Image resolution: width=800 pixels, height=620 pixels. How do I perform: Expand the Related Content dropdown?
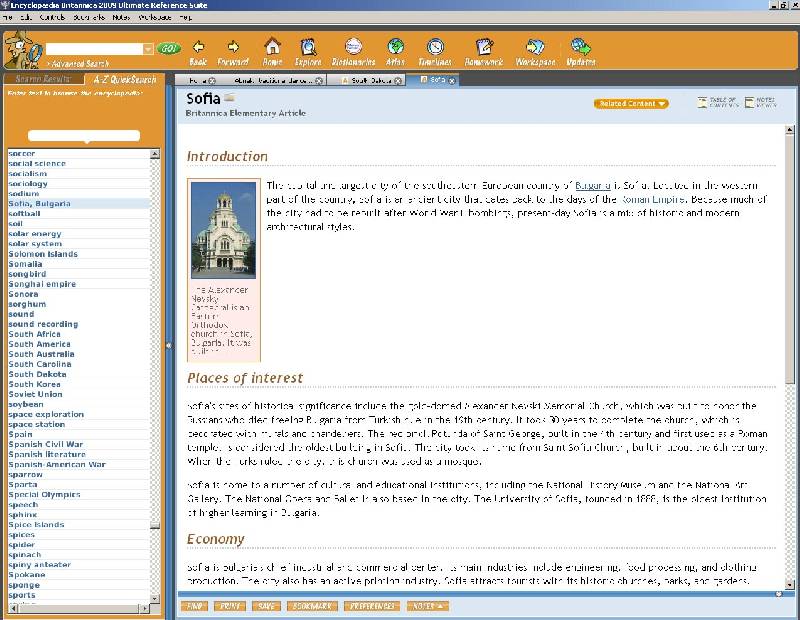[x=631, y=104]
